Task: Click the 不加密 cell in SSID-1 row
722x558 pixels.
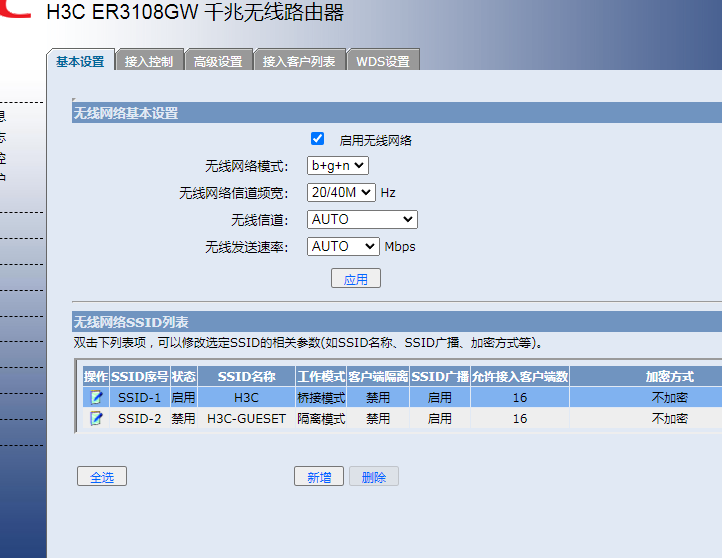Action: pyautogui.click(x=670, y=397)
